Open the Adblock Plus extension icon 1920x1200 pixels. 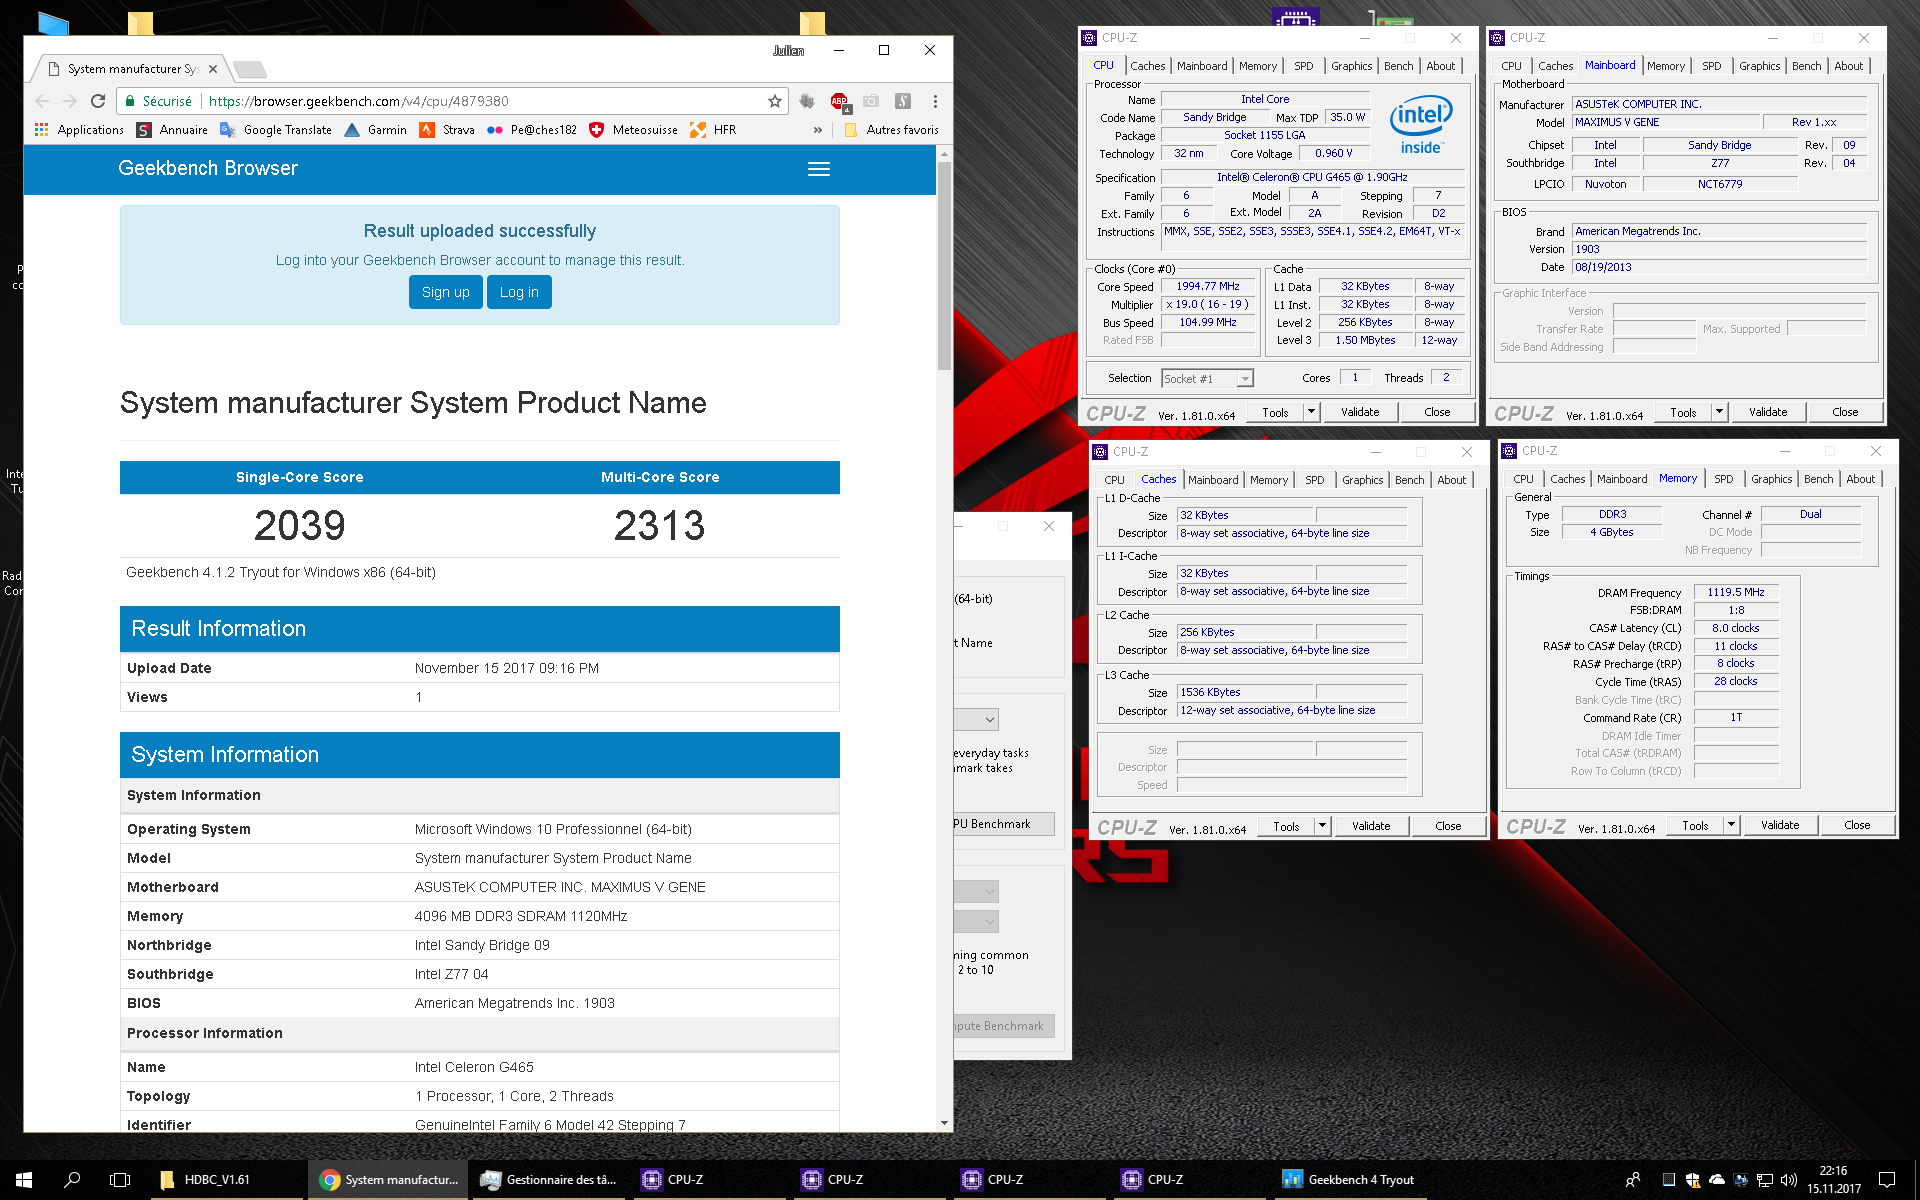tap(839, 101)
